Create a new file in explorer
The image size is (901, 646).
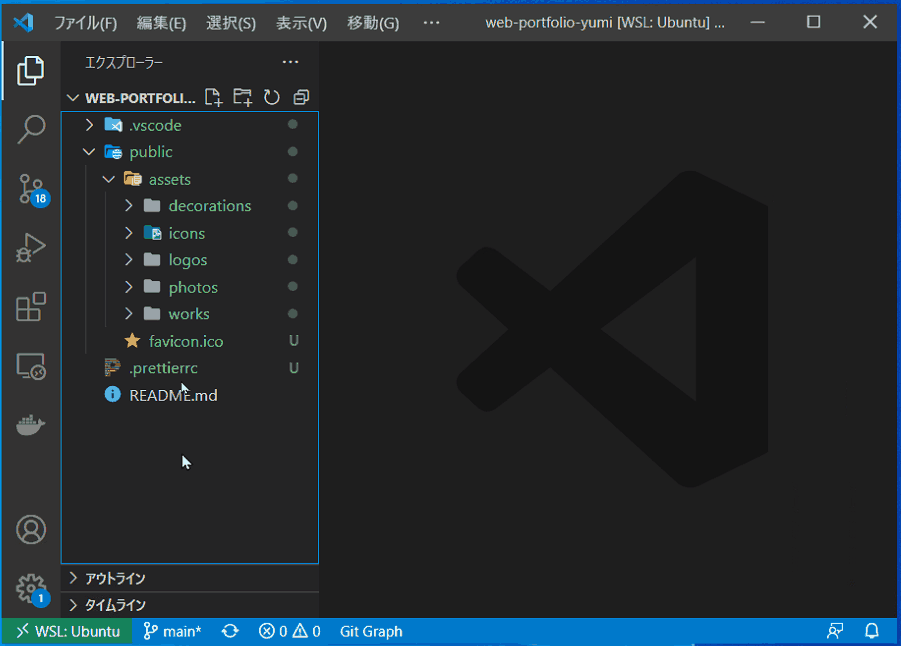click(213, 97)
